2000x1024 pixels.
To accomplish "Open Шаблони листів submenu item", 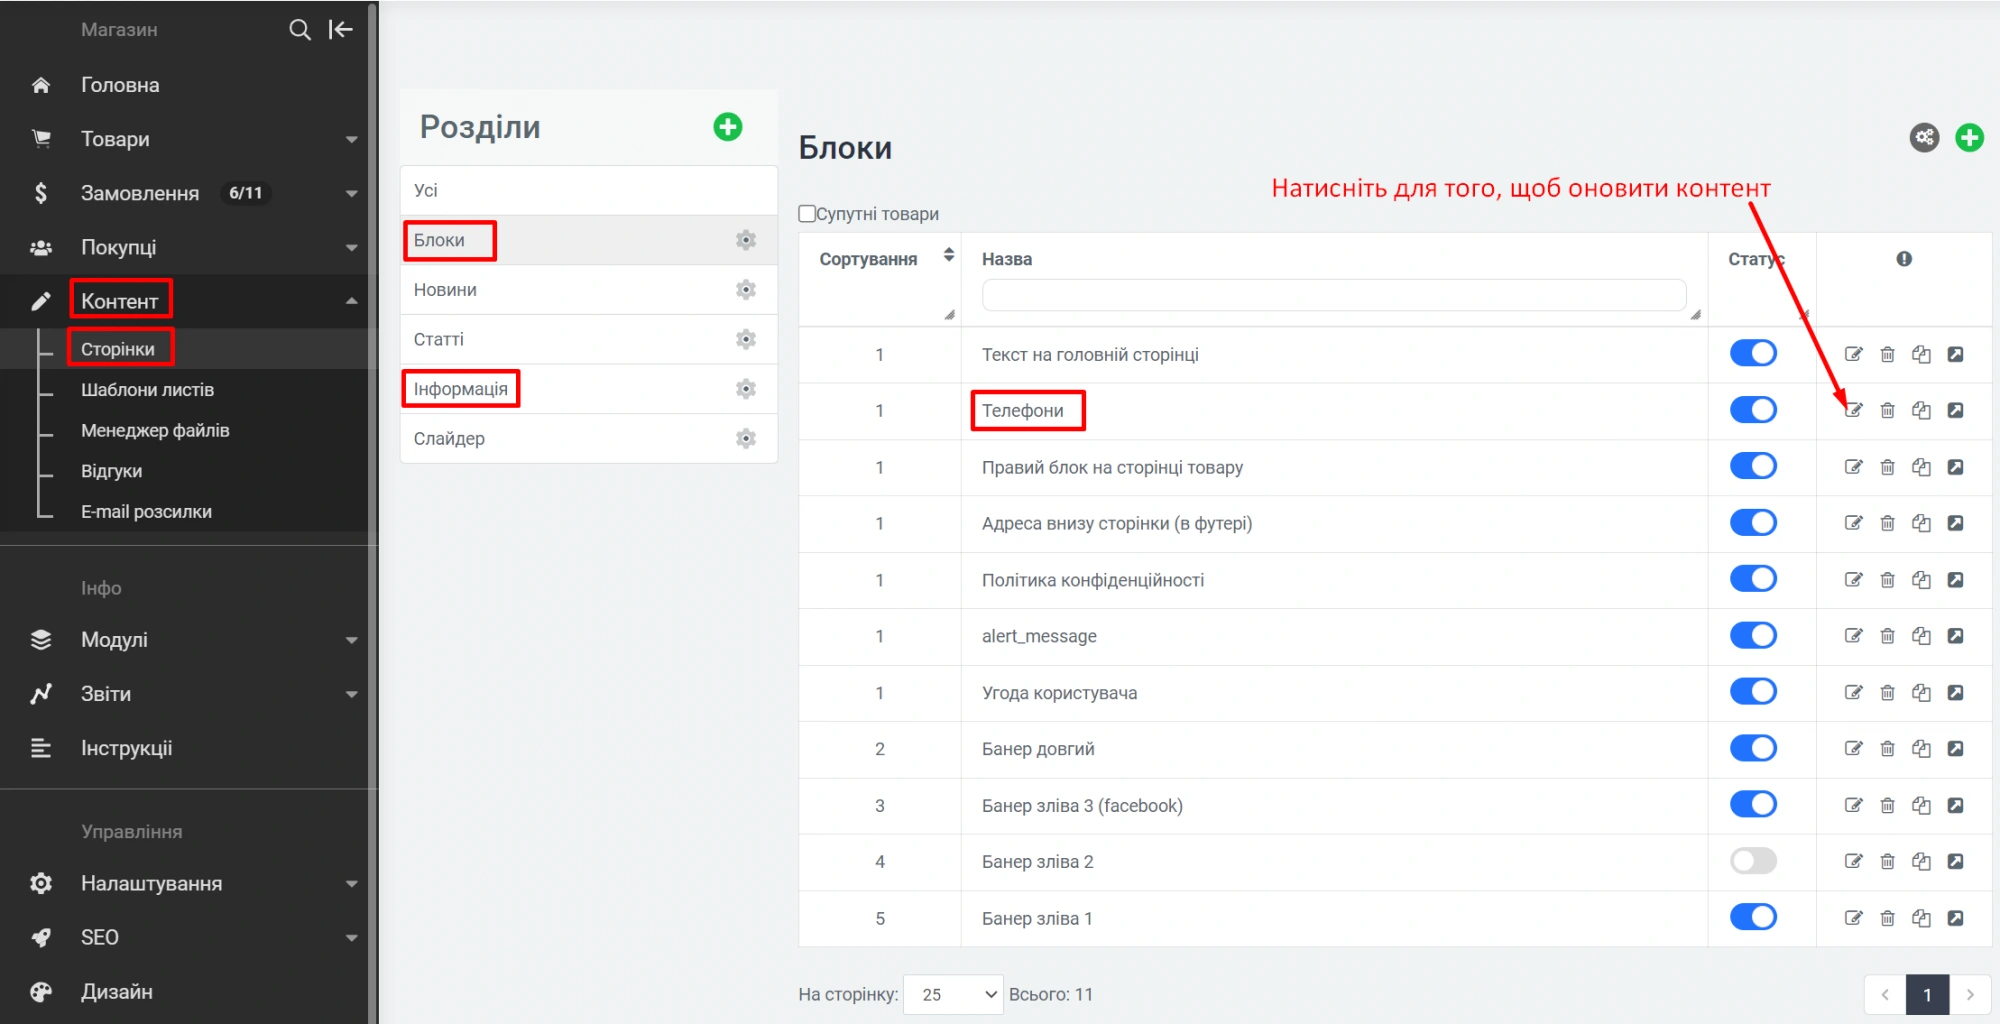I will (x=147, y=390).
